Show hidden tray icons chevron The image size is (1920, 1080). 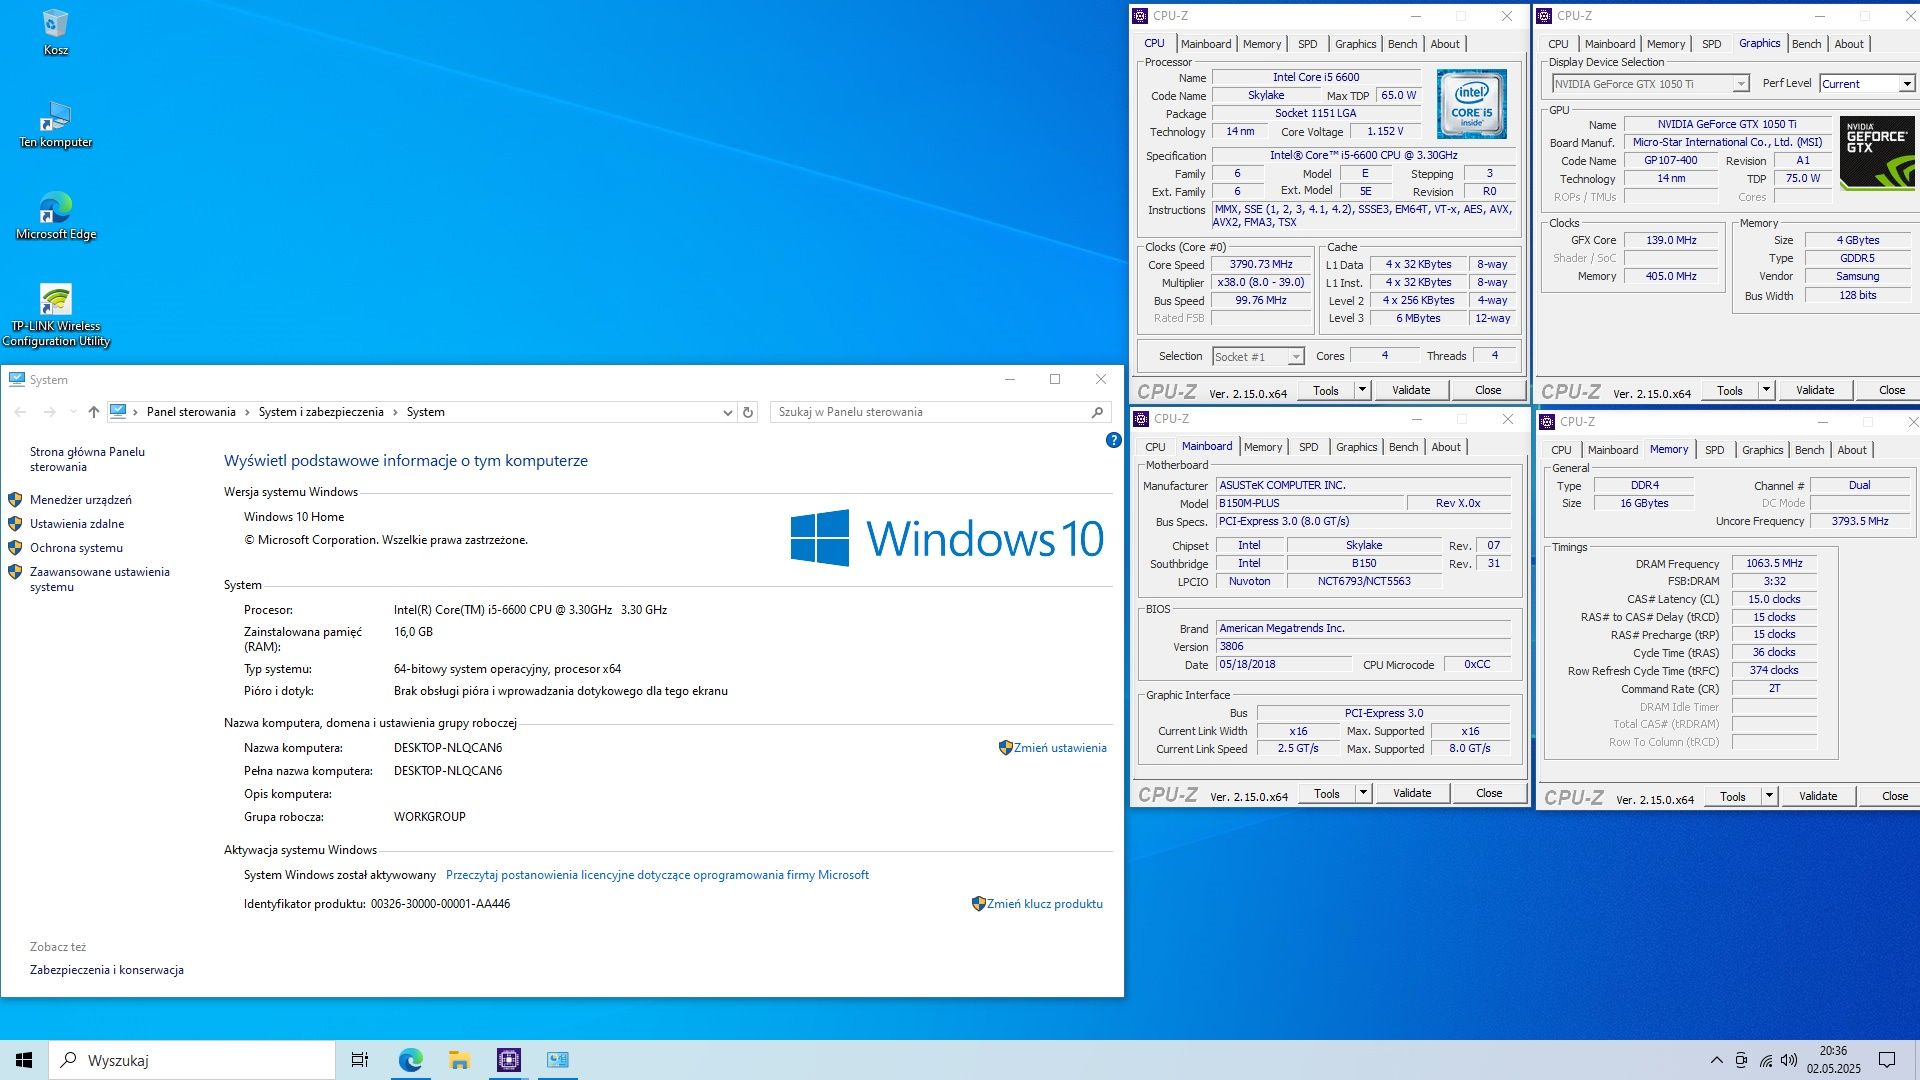(x=1716, y=1060)
